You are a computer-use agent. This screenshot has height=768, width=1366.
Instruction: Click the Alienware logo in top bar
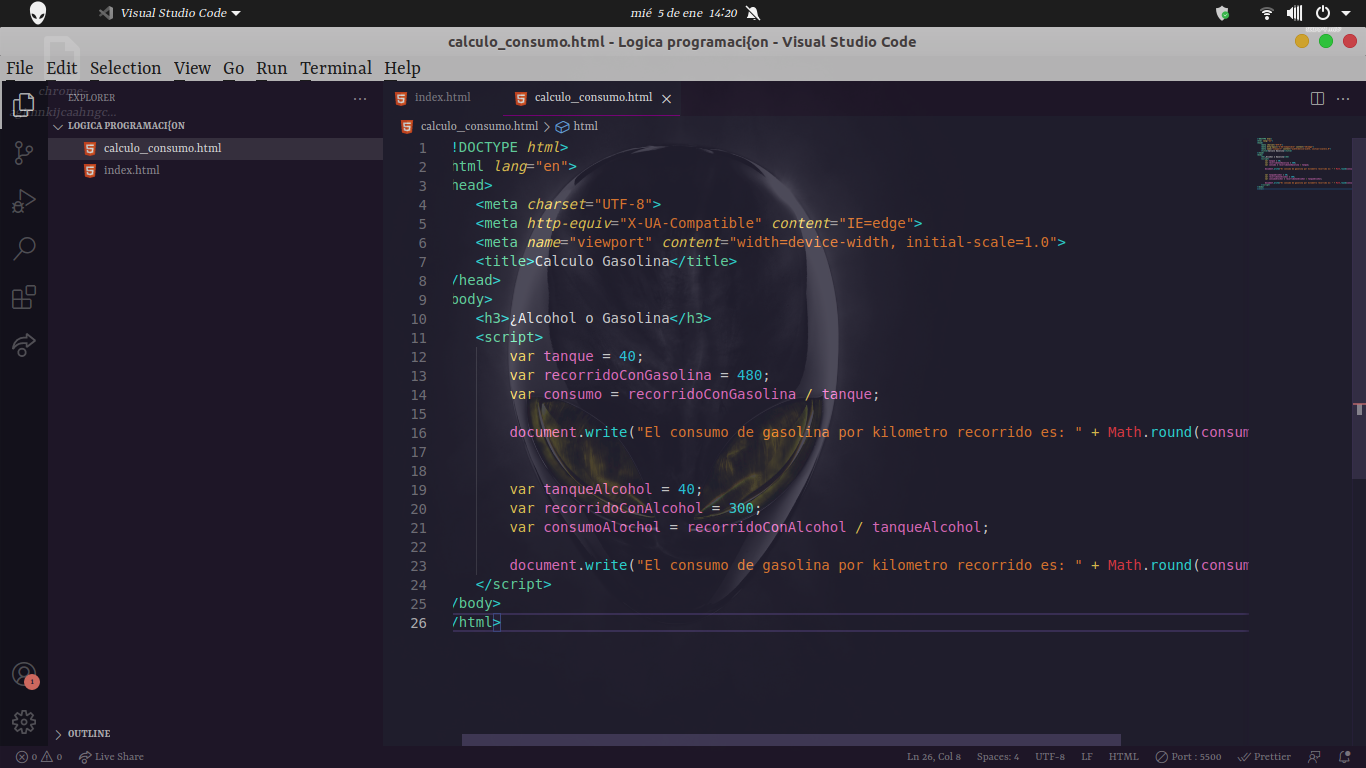(38, 13)
